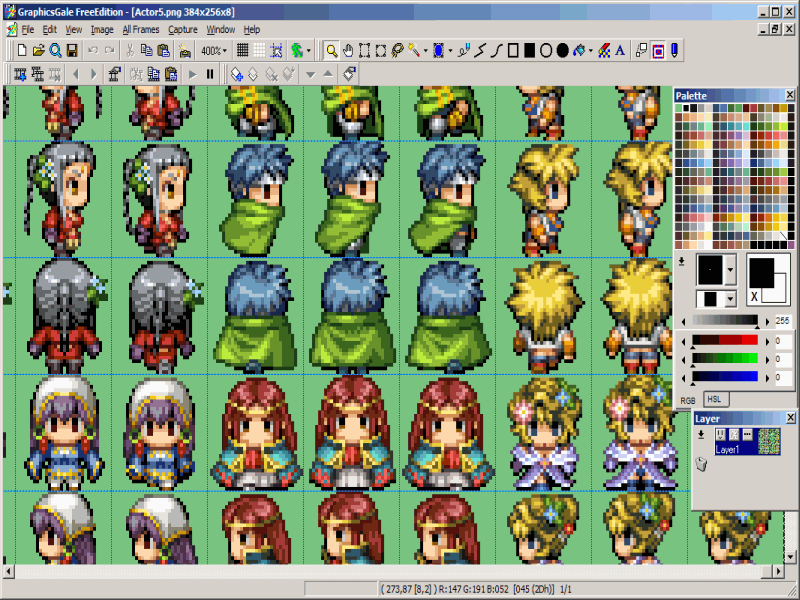Add a new frame with Add Frame icon
Viewport: 800px width, 600px height.
(x=20, y=74)
